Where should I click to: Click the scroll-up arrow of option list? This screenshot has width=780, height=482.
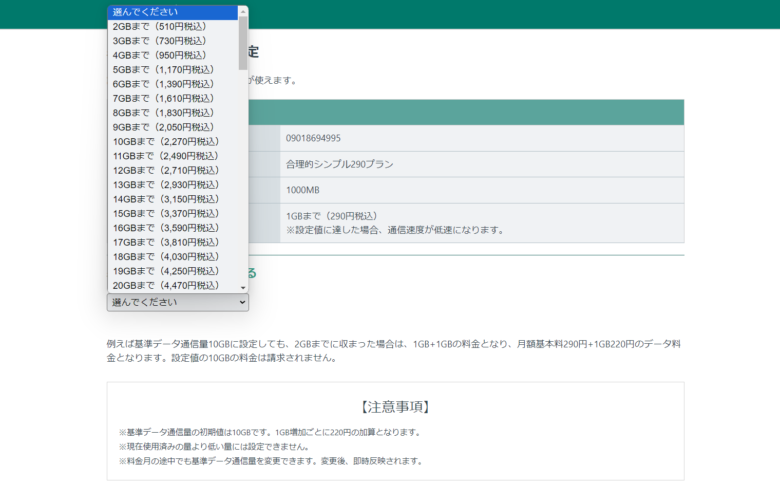pyautogui.click(x=243, y=10)
